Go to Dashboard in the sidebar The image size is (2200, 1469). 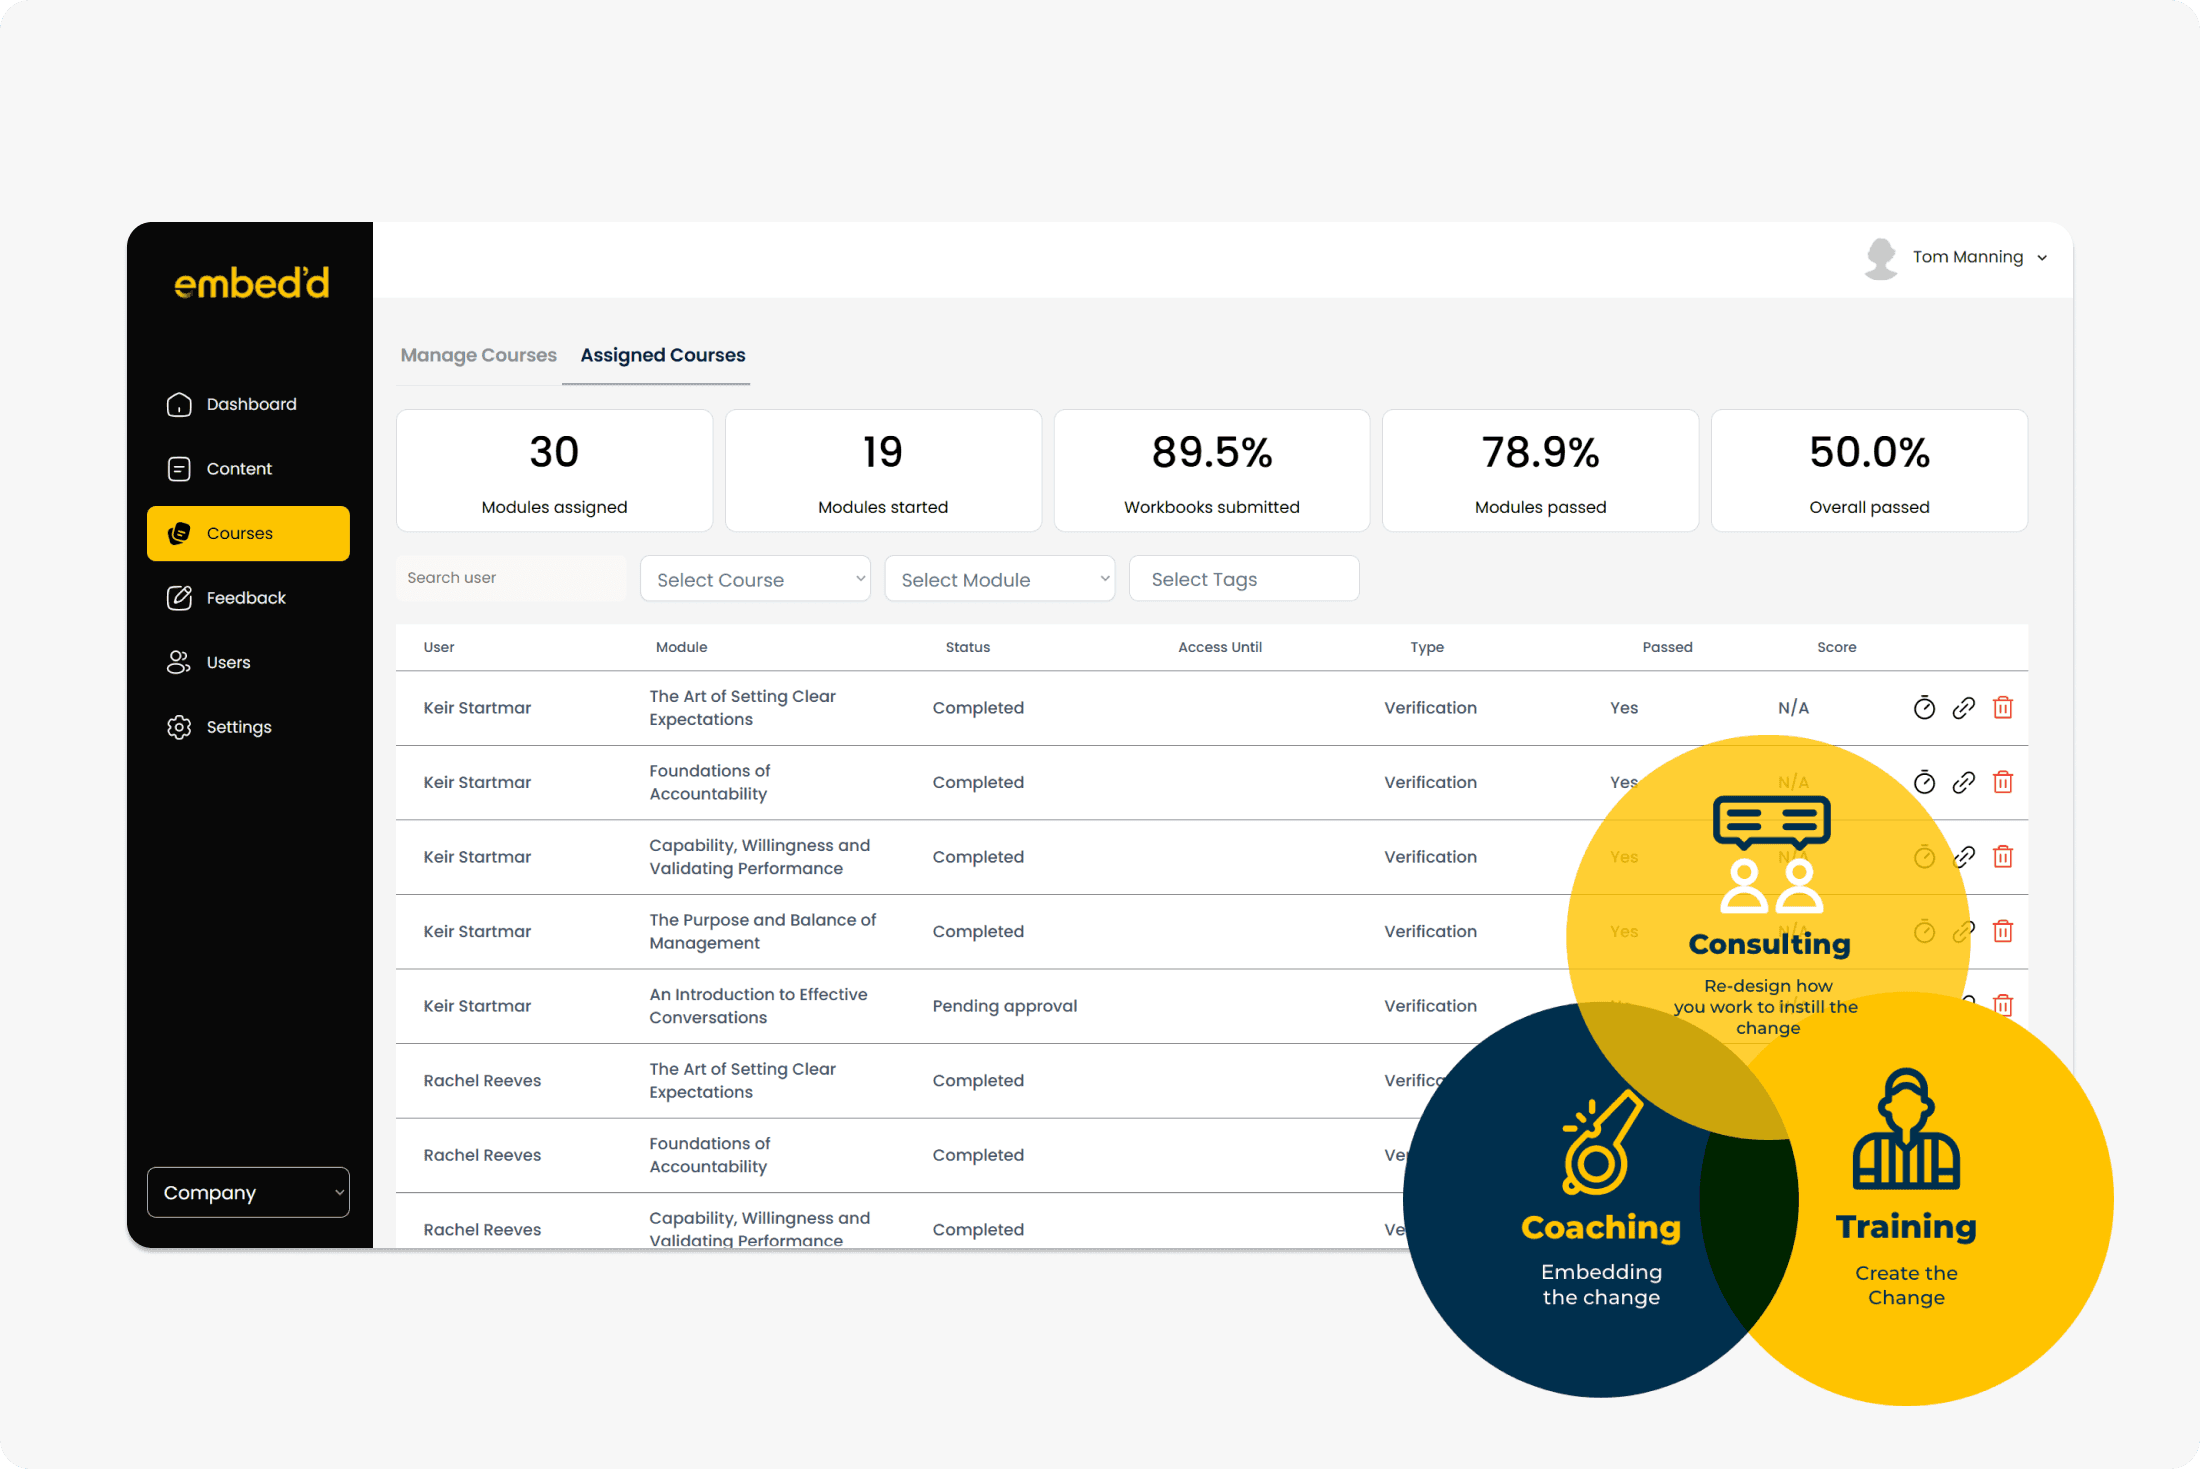[x=248, y=404]
